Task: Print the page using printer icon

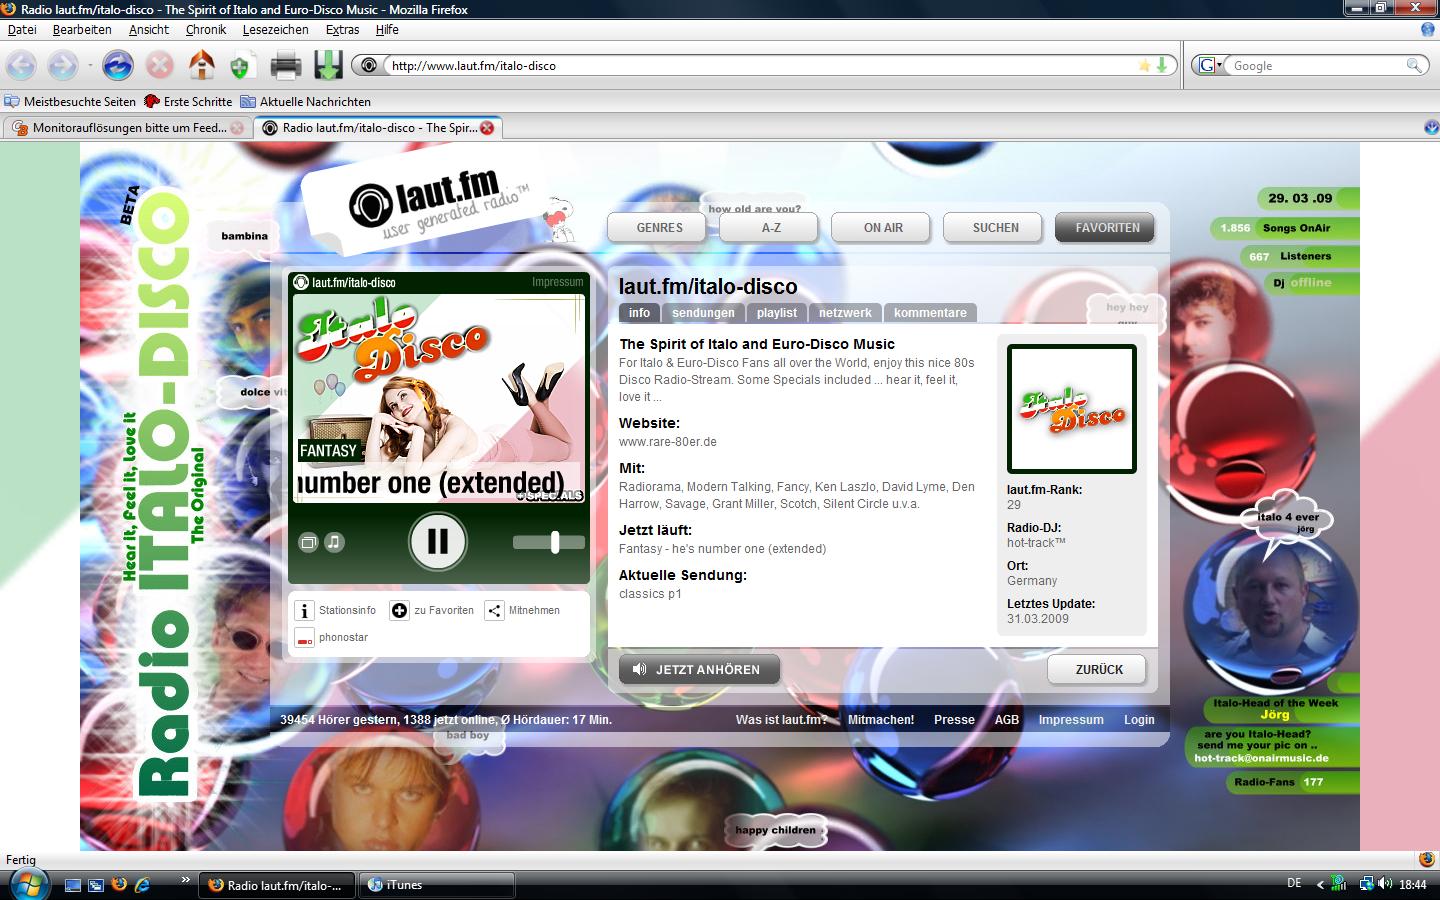Action: pyautogui.click(x=286, y=66)
